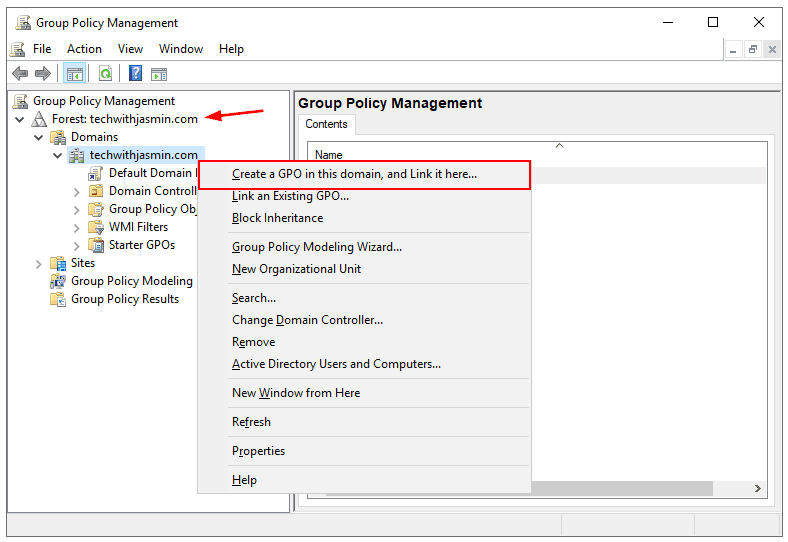Click the Default Domain policy link icon
This screenshot has height=542, width=788.
point(95,173)
